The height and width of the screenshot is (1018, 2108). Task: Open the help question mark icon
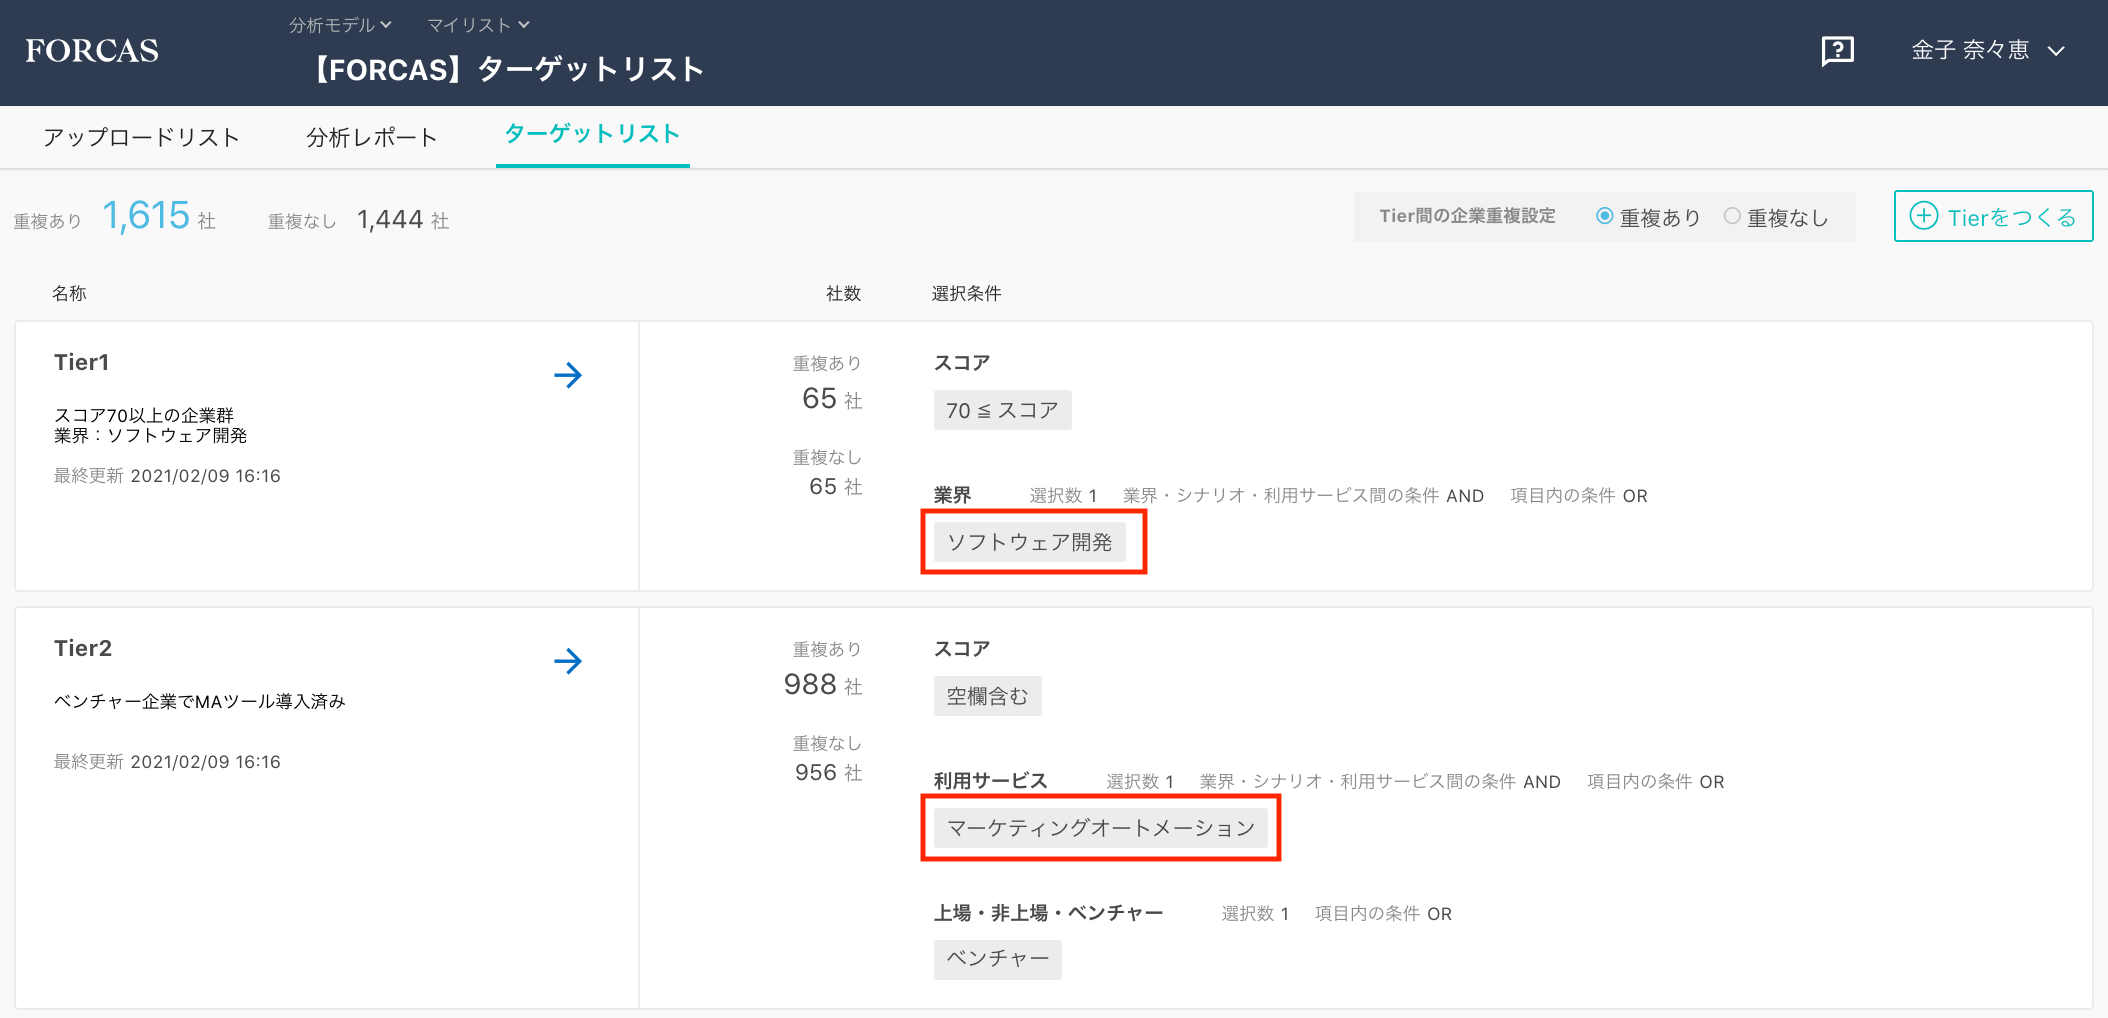point(1837,51)
